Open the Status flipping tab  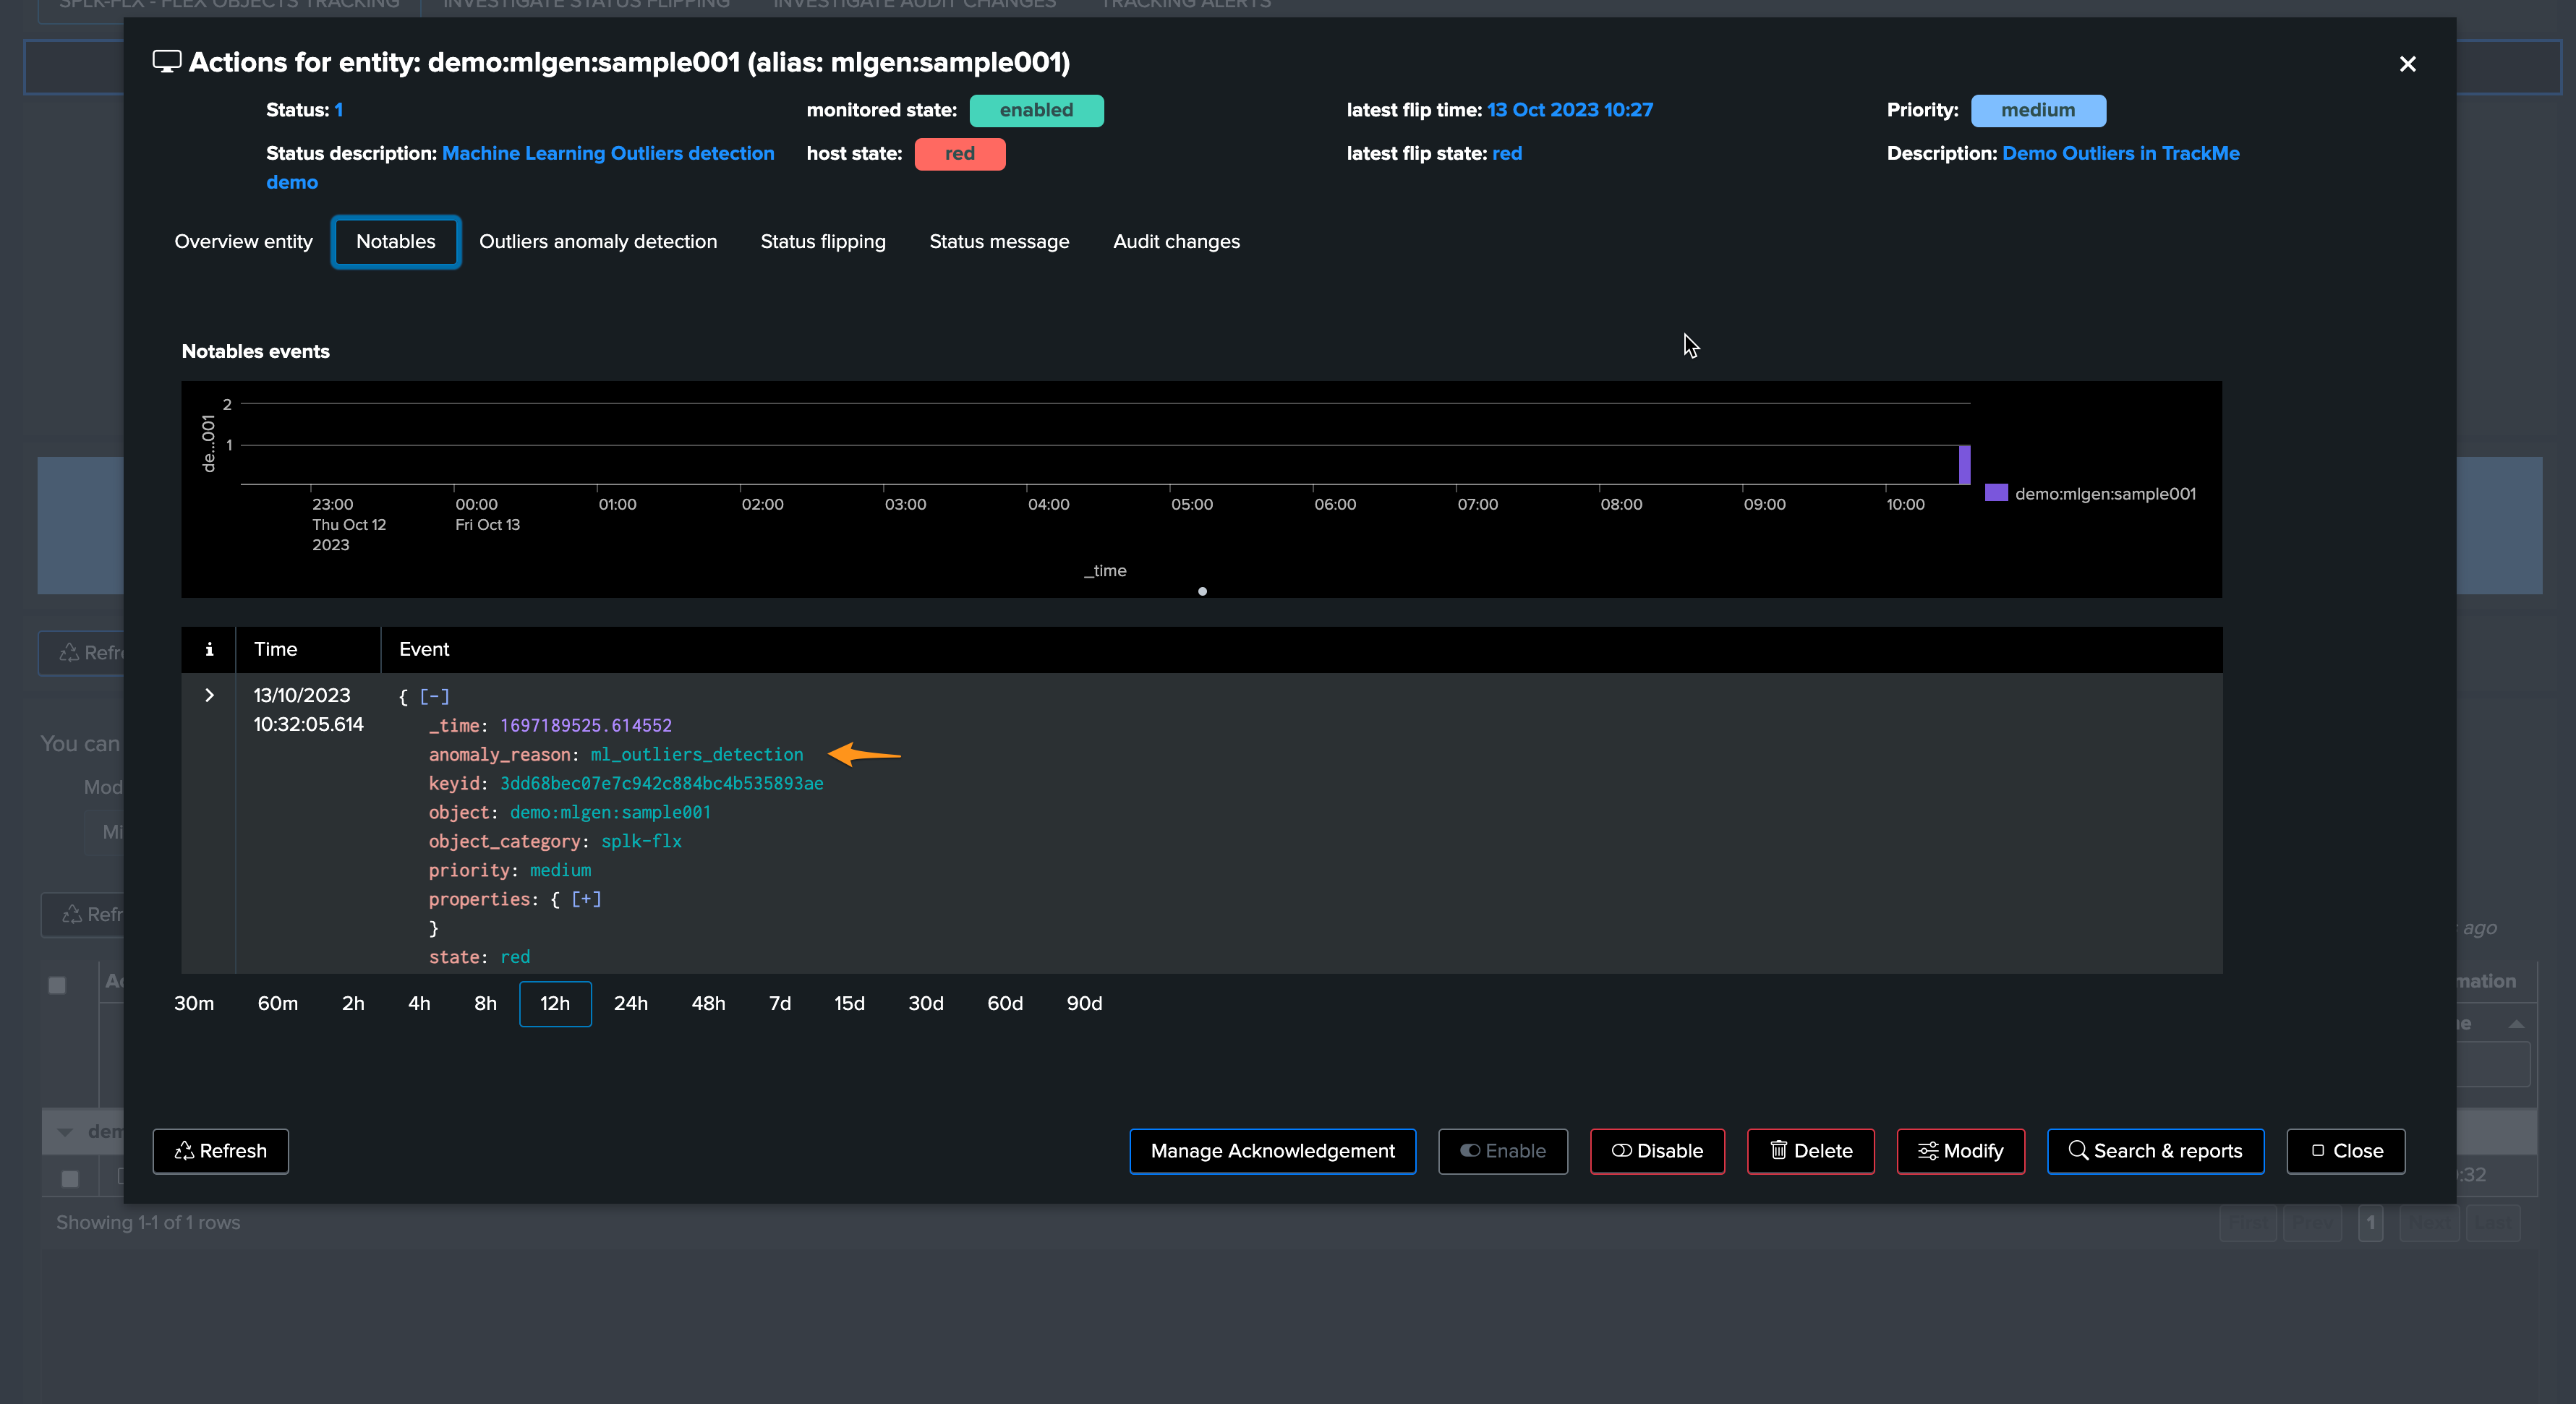[x=823, y=242]
